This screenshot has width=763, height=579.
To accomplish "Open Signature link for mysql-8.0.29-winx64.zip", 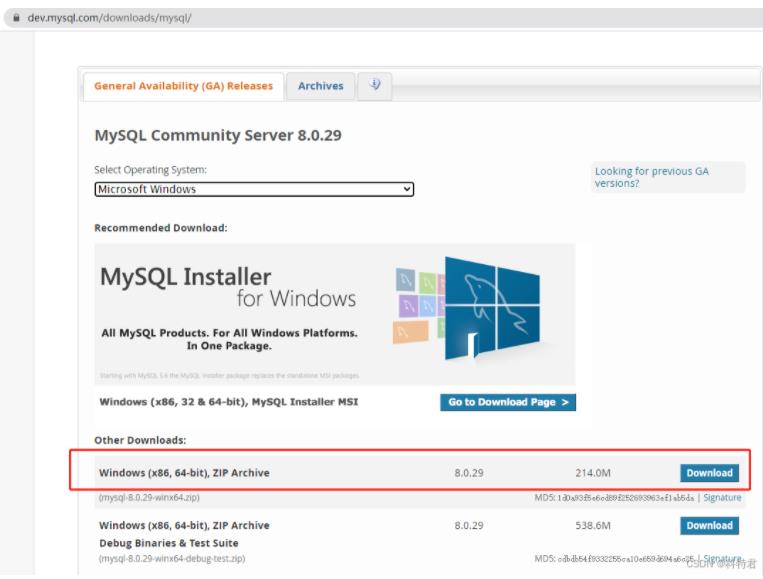I will click(722, 498).
